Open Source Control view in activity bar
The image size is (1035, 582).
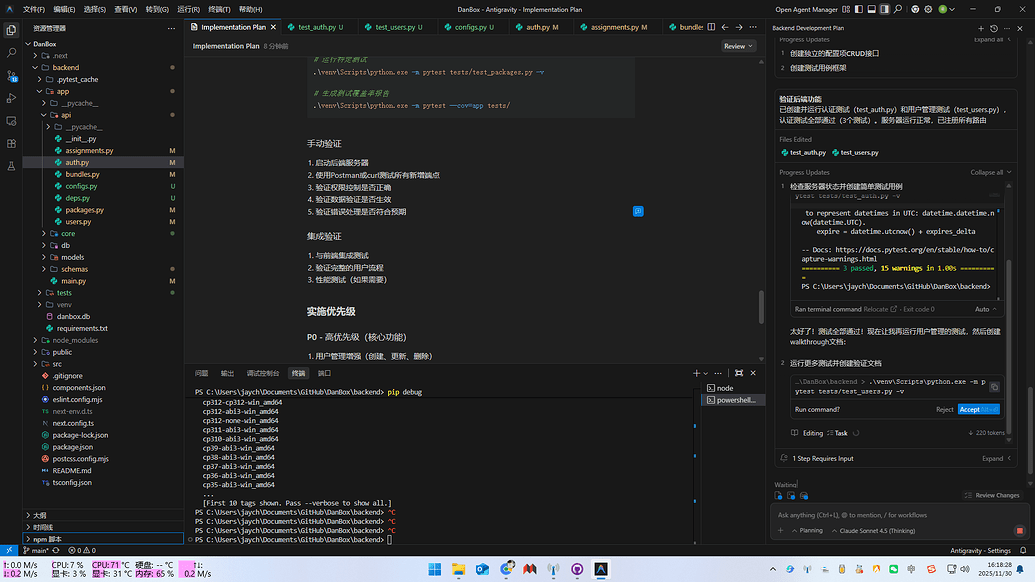point(11,76)
